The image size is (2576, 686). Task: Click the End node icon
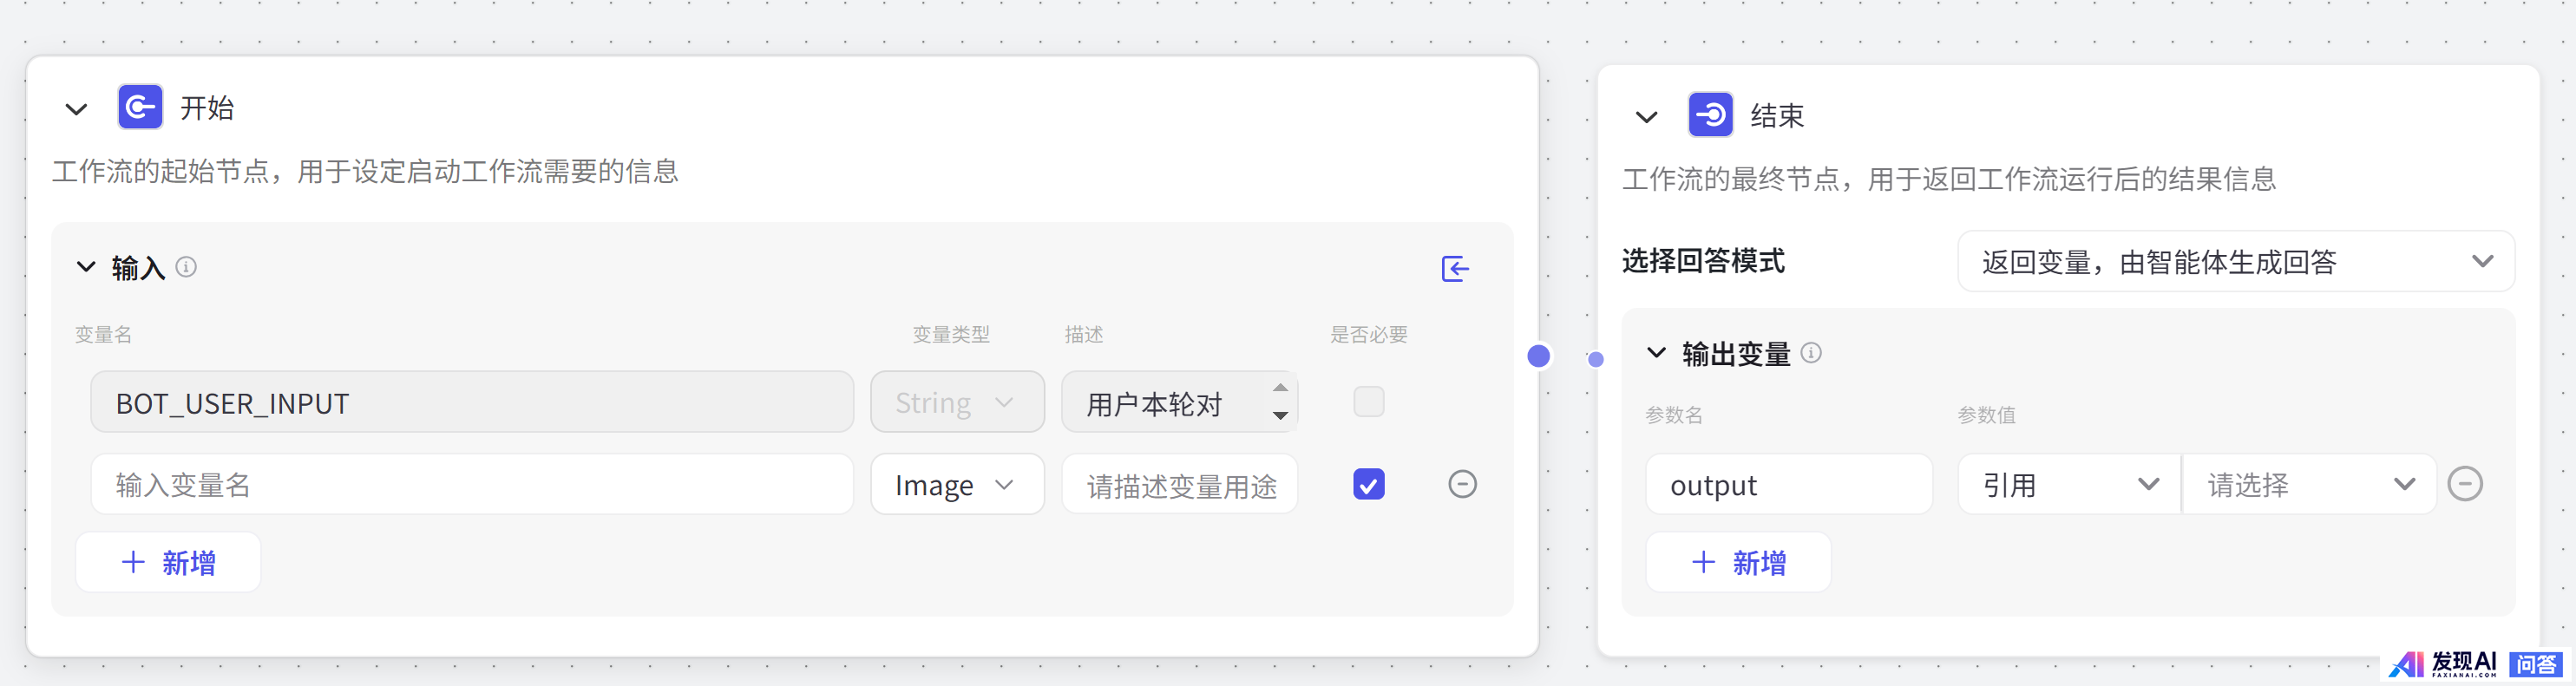coord(1710,115)
